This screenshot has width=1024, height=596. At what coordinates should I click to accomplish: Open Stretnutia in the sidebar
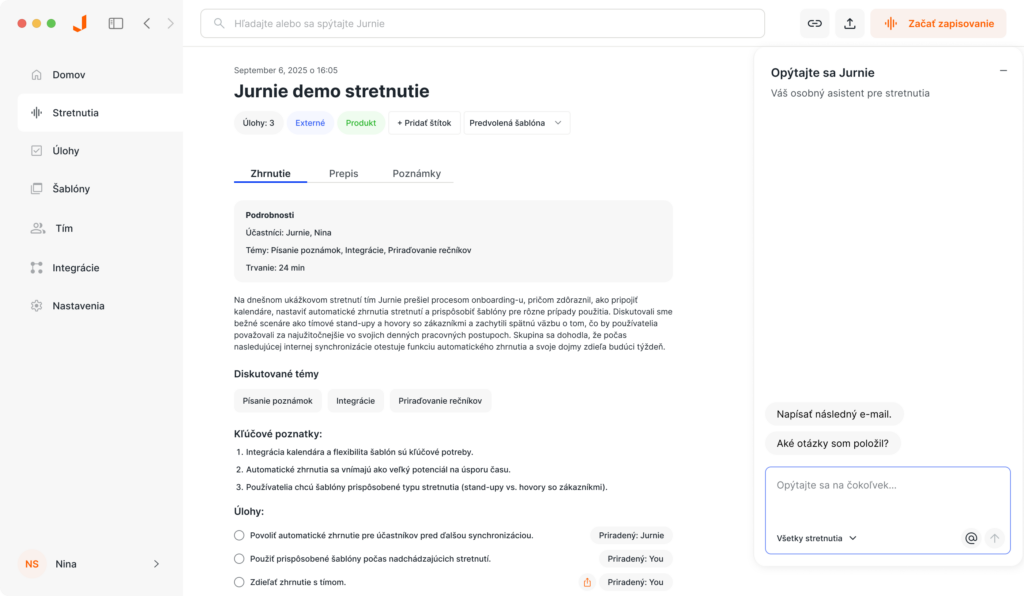pyautogui.click(x=75, y=113)
